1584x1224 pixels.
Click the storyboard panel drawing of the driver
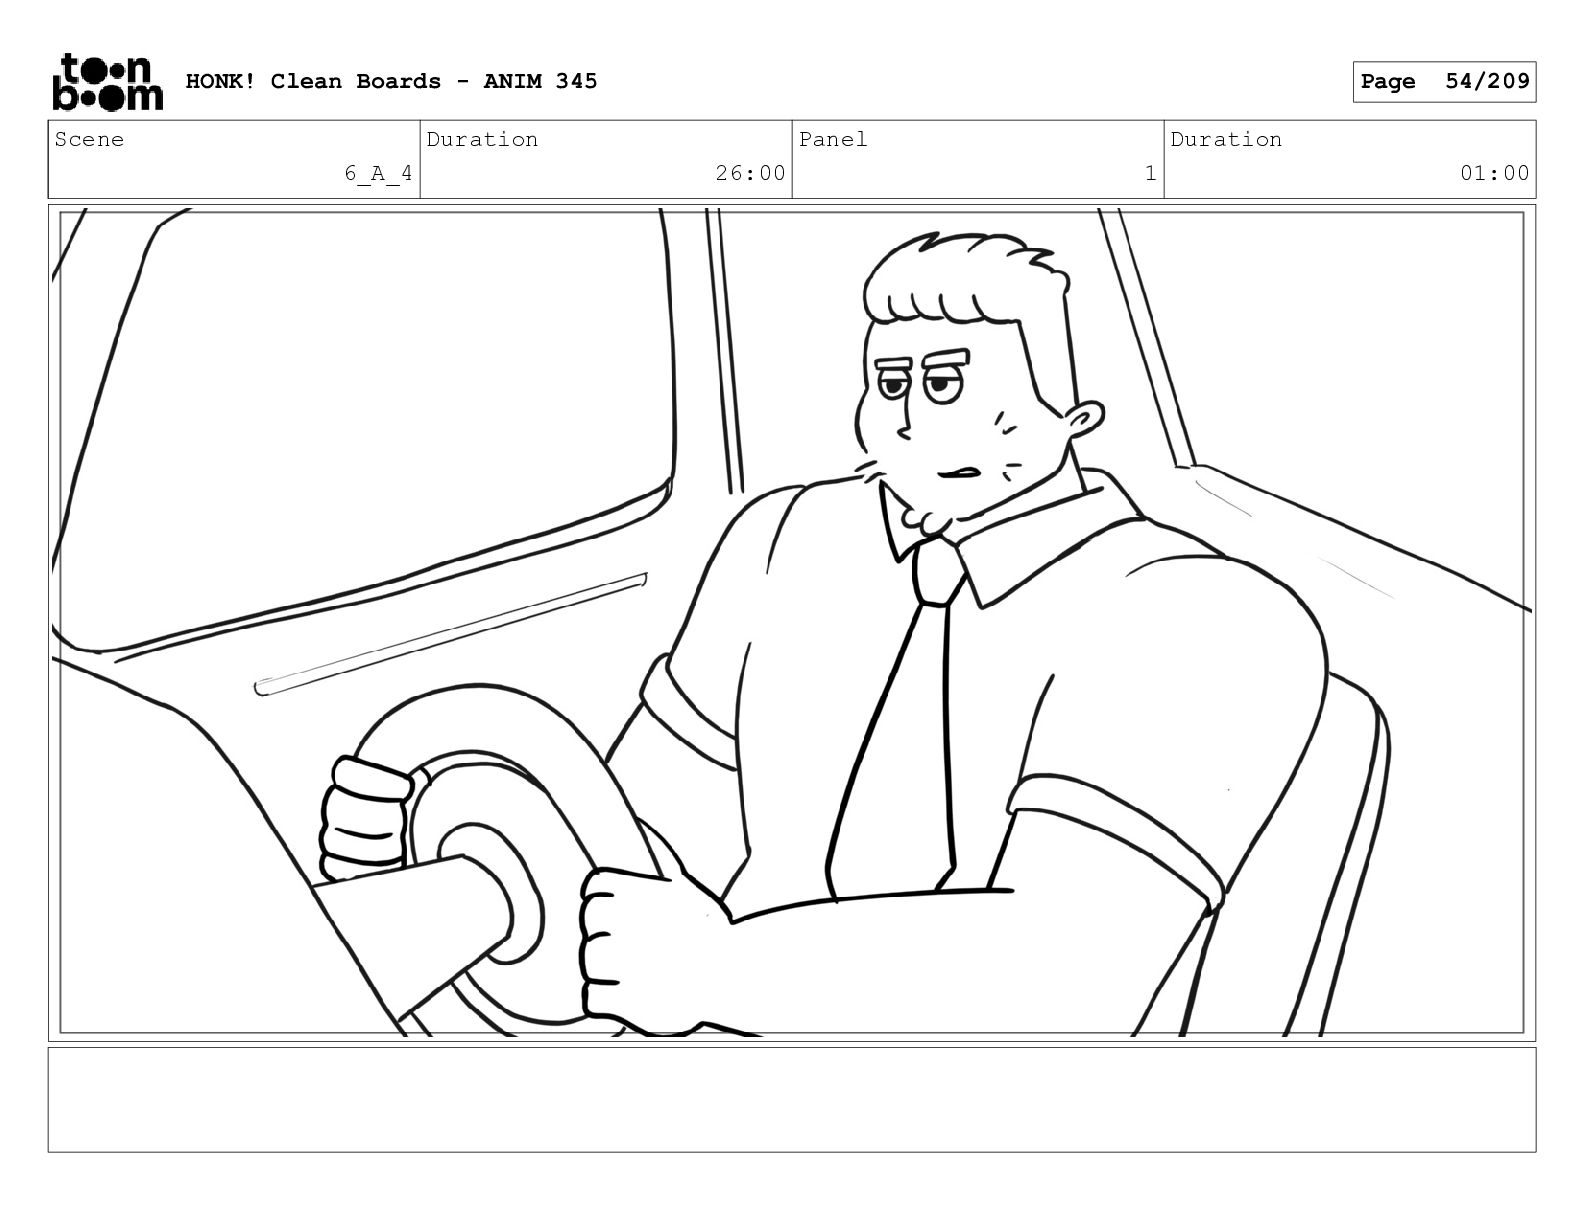(x=792, y=623)
